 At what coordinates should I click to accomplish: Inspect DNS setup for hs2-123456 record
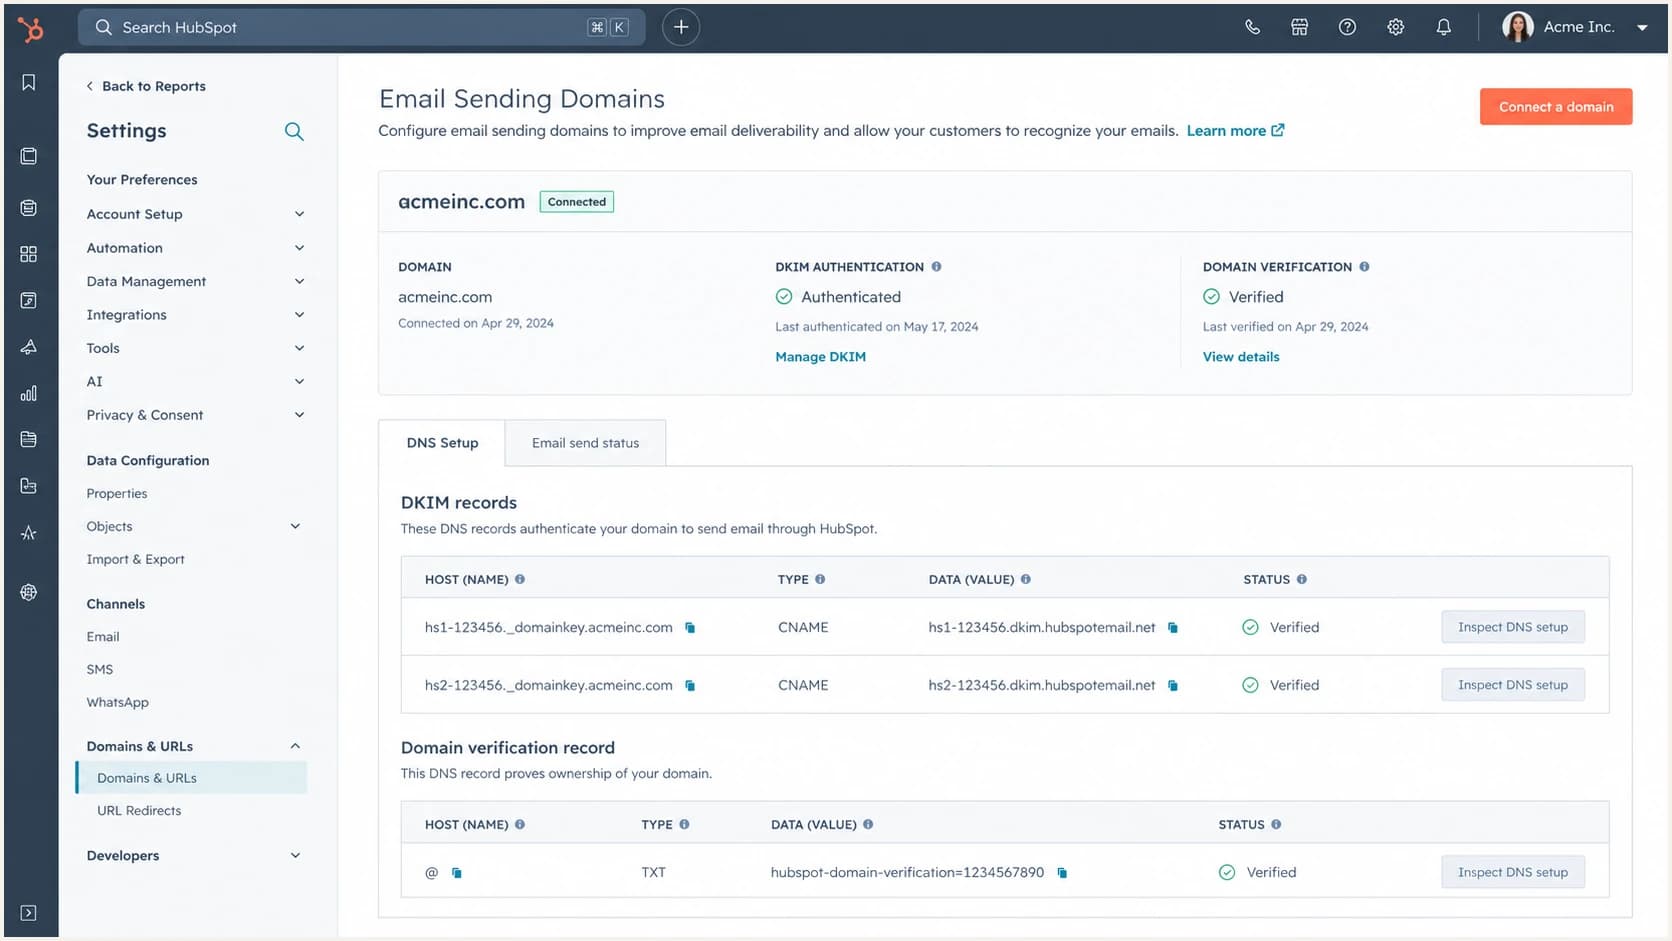pos(1513,686)
